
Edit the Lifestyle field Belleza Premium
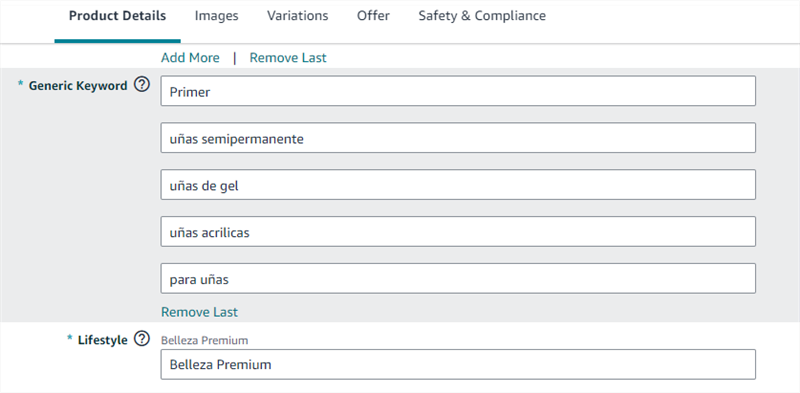(458, 364)
